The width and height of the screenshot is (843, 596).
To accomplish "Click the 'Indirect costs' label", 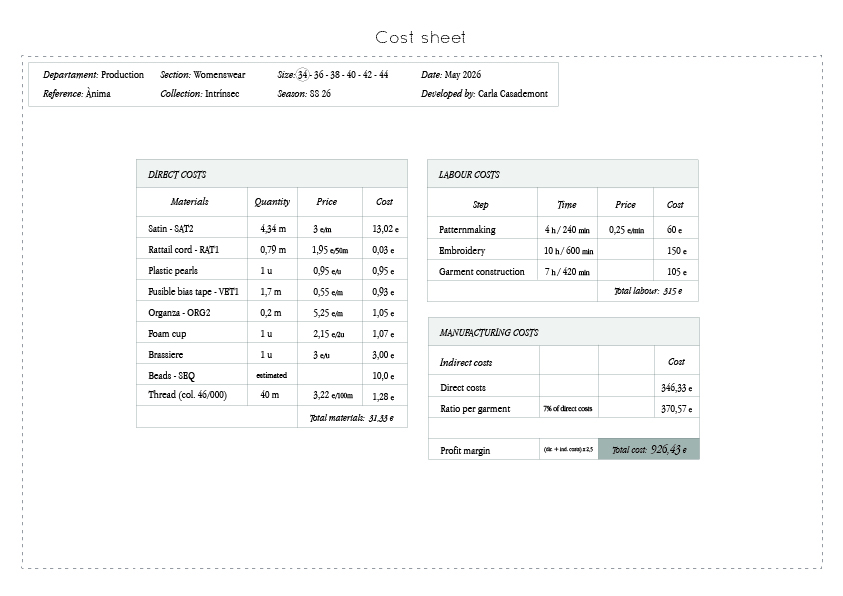I will point(466,362).
